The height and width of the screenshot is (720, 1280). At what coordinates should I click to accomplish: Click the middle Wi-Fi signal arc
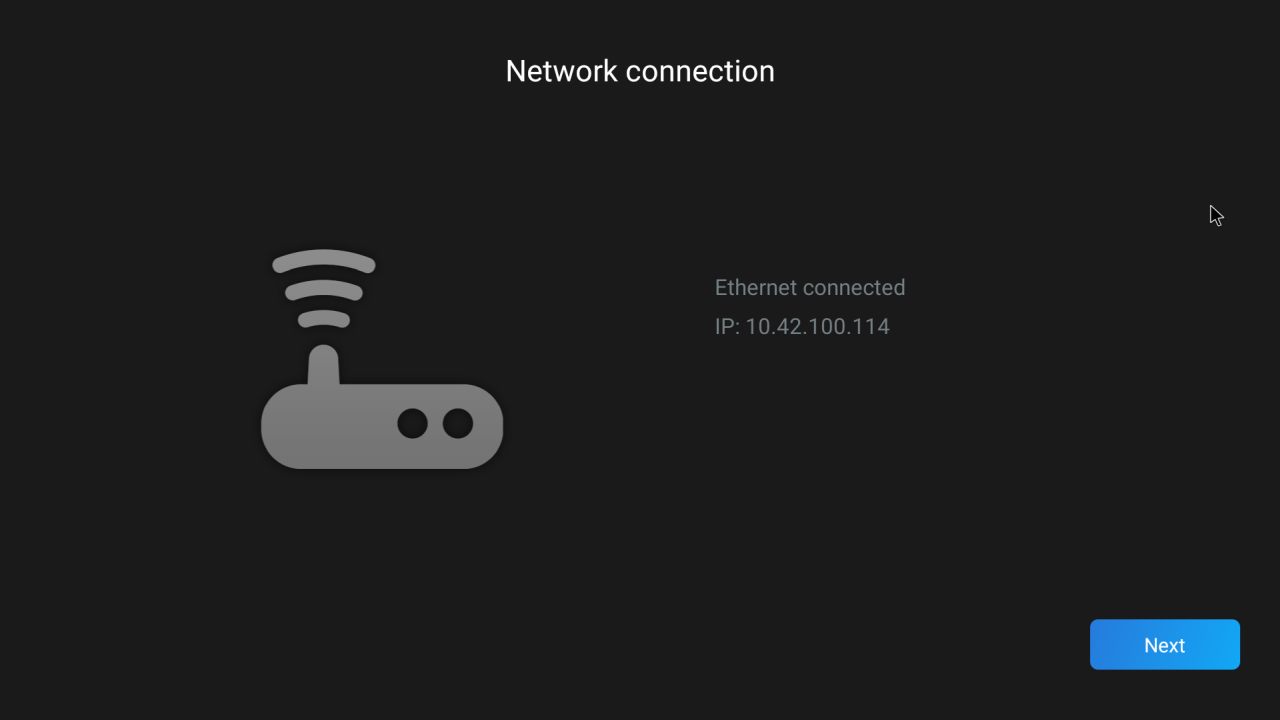pyautogui.click(x=324, y=290)
